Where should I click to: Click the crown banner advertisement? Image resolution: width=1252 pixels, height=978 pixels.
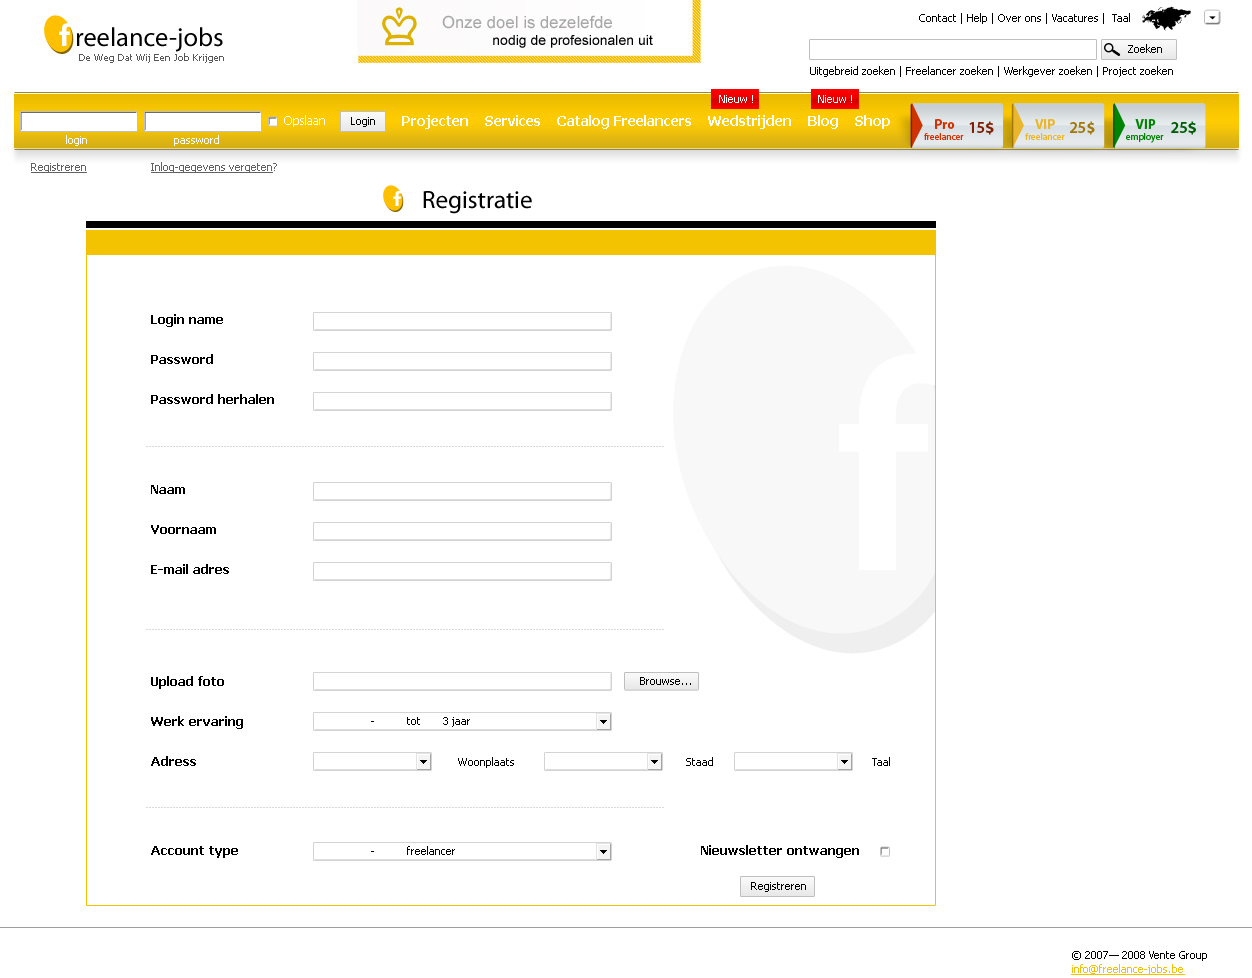[x=528, y=31]
